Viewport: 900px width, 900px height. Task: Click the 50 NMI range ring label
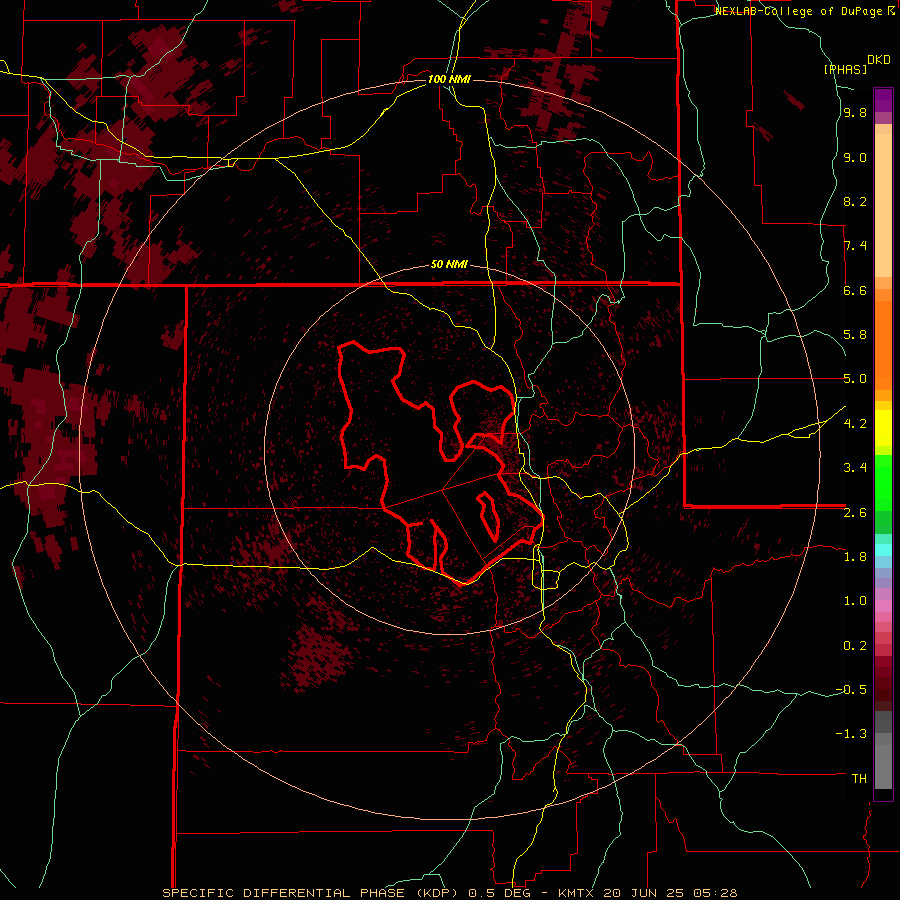(449, 264)
